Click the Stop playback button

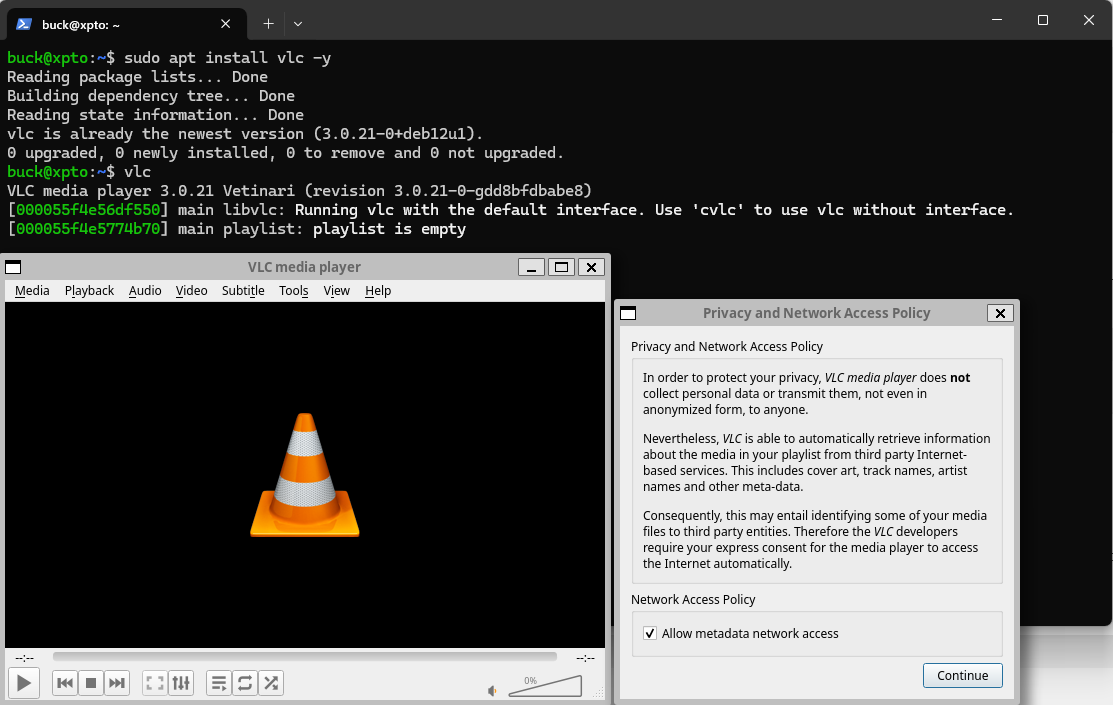pyautogui.click(x=91, y=683)
